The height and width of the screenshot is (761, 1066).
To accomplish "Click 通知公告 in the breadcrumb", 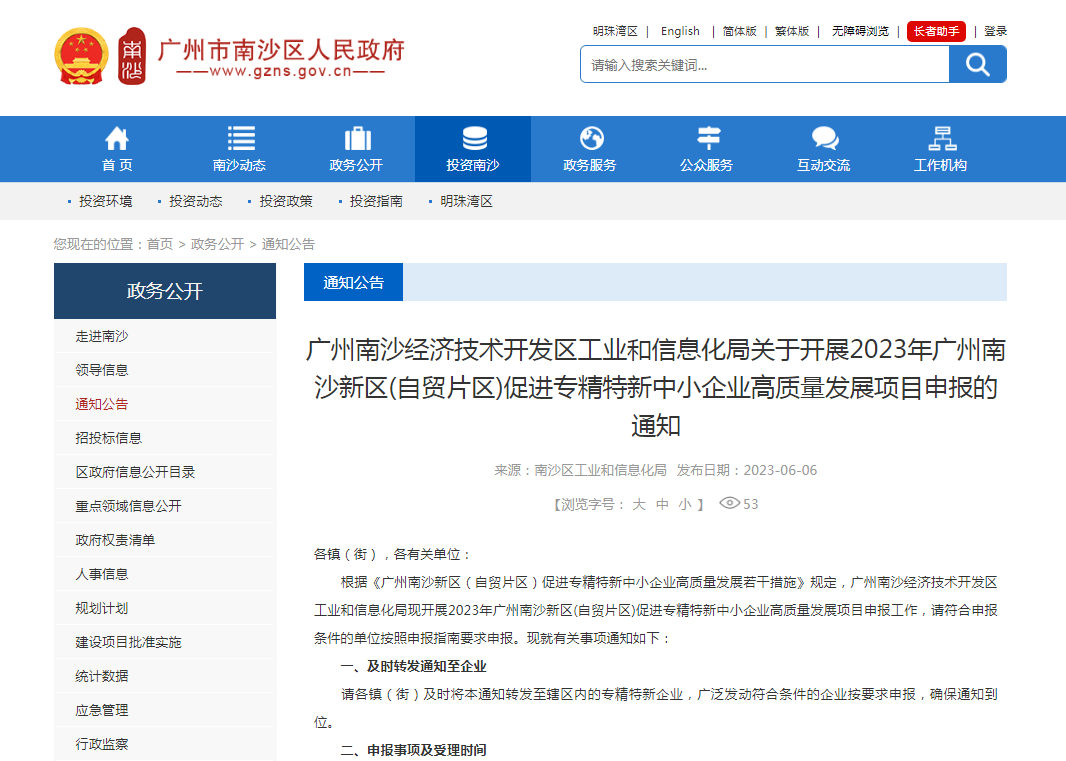I will pyautogui.click(x=288, y=244).
